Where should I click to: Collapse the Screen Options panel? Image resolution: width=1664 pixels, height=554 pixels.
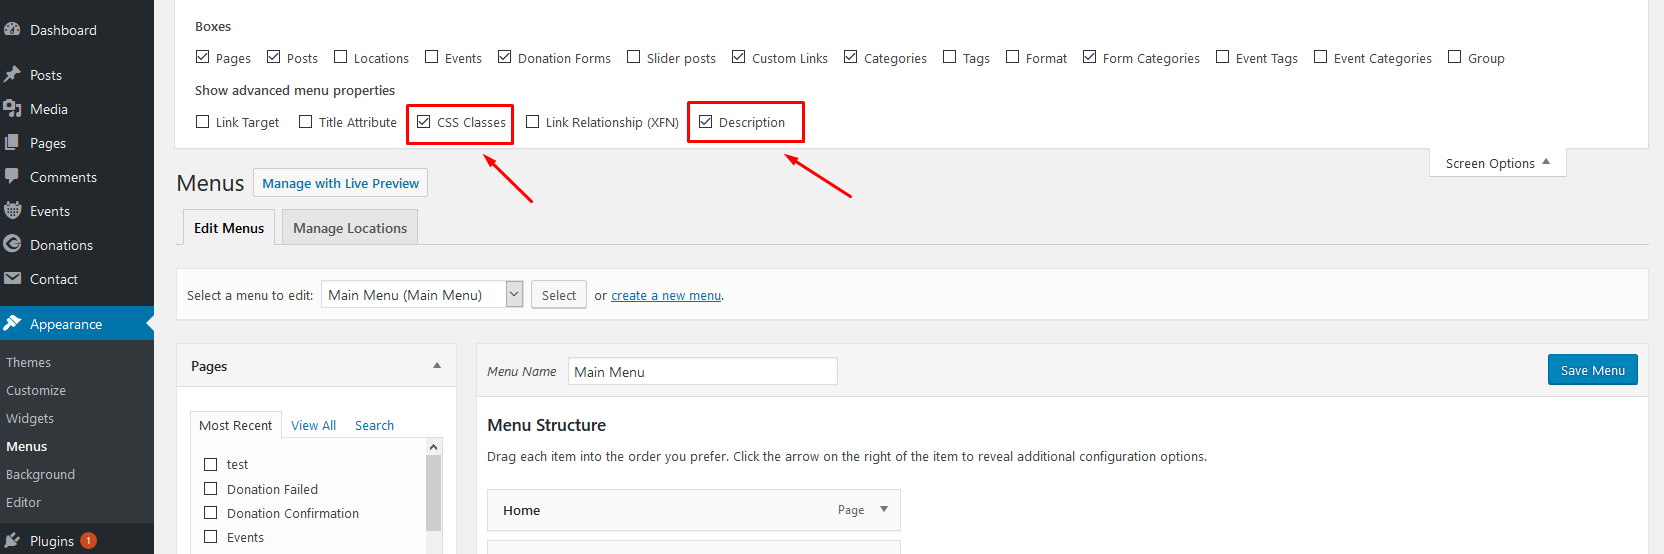coord(1497,163)
